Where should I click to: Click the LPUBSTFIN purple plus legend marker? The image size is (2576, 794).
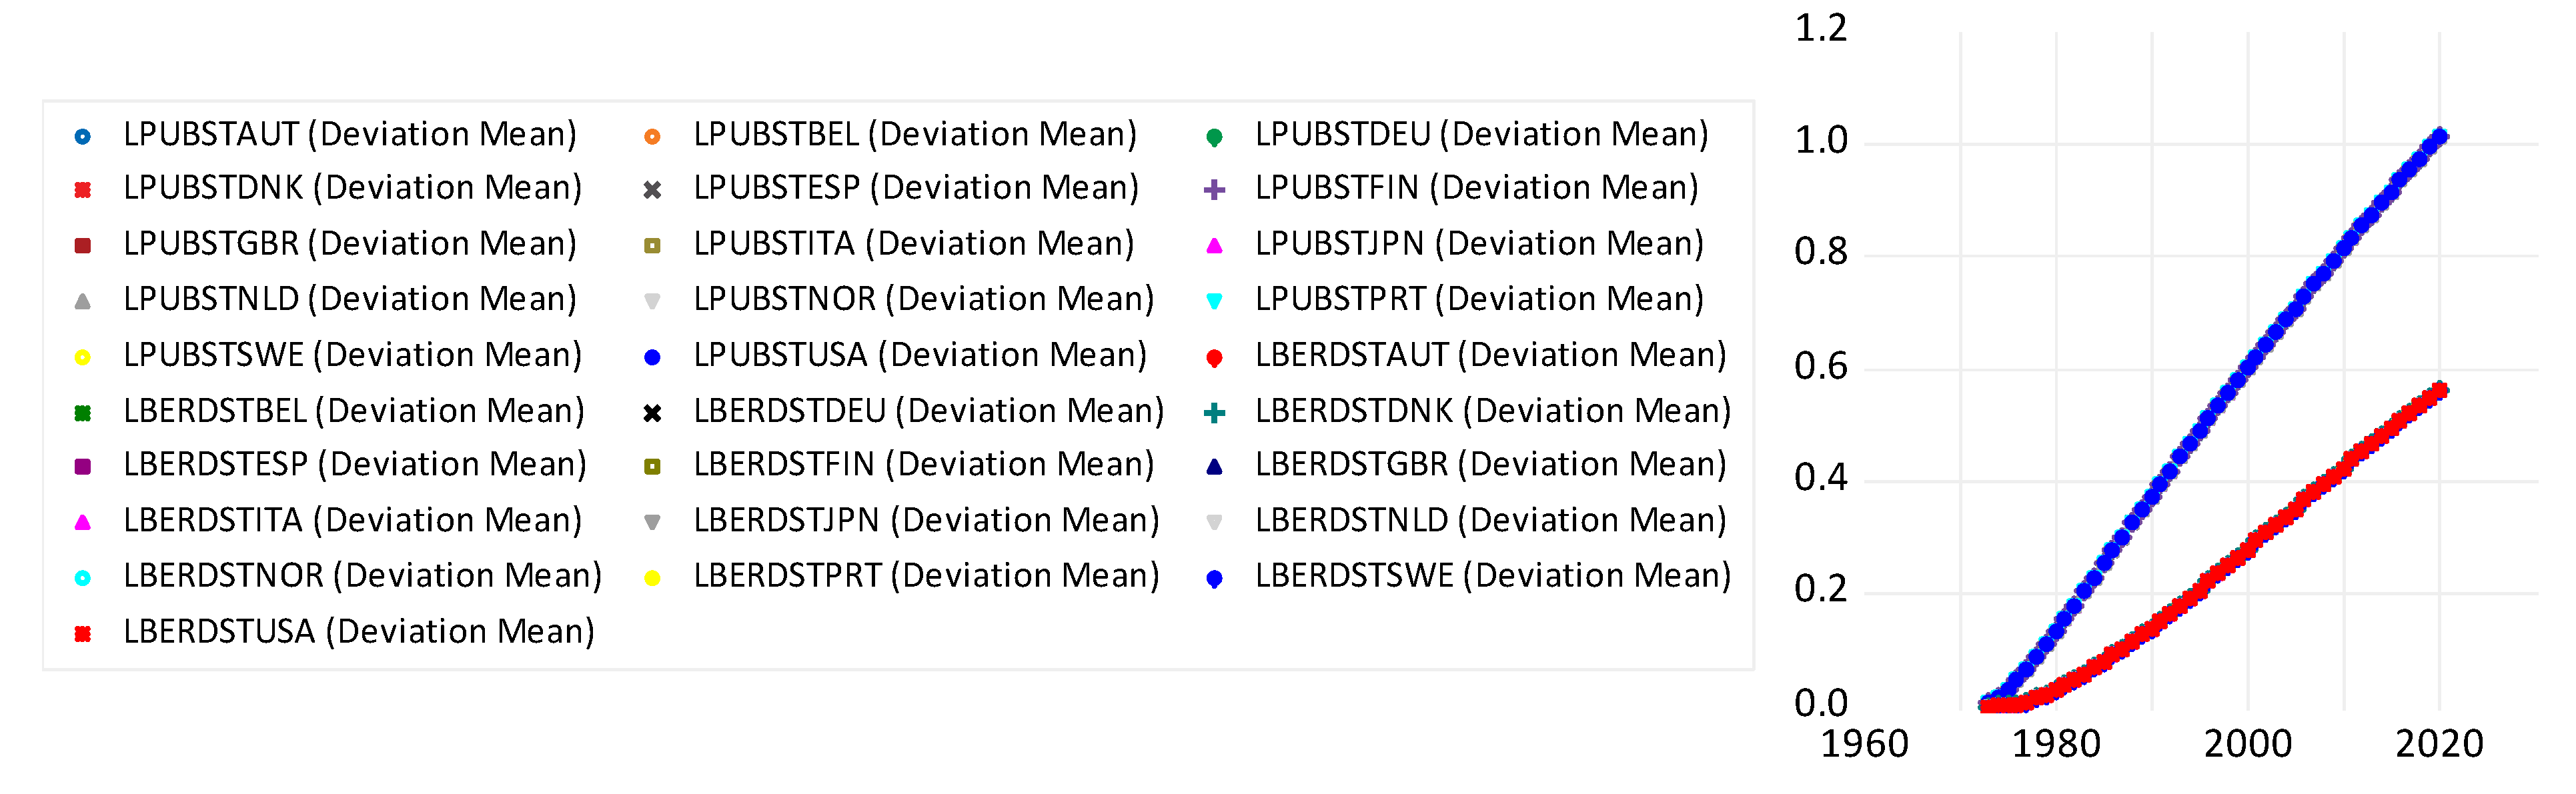(1214, 190)
